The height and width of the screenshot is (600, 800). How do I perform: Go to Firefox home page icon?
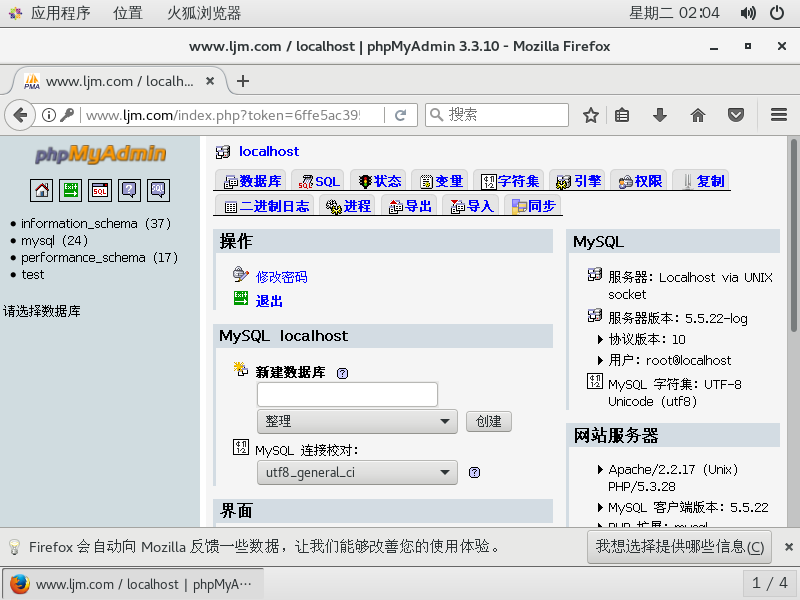pyautogui.click(x=697, y=115)
